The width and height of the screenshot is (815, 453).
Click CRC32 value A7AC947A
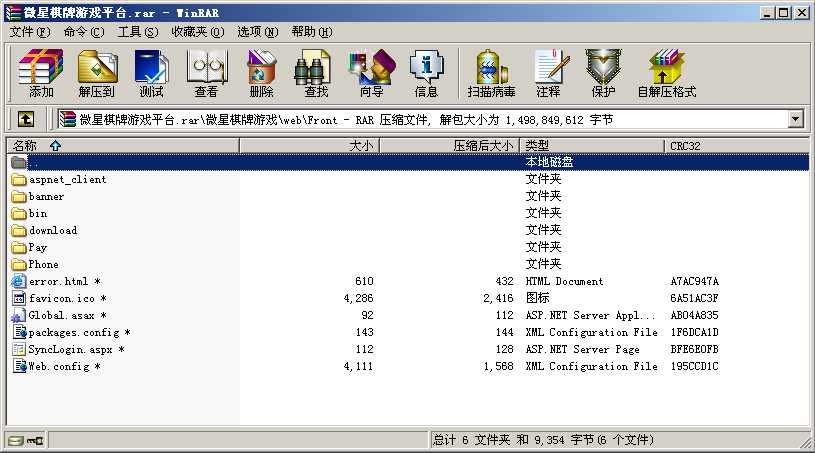[x=694, y=282]
